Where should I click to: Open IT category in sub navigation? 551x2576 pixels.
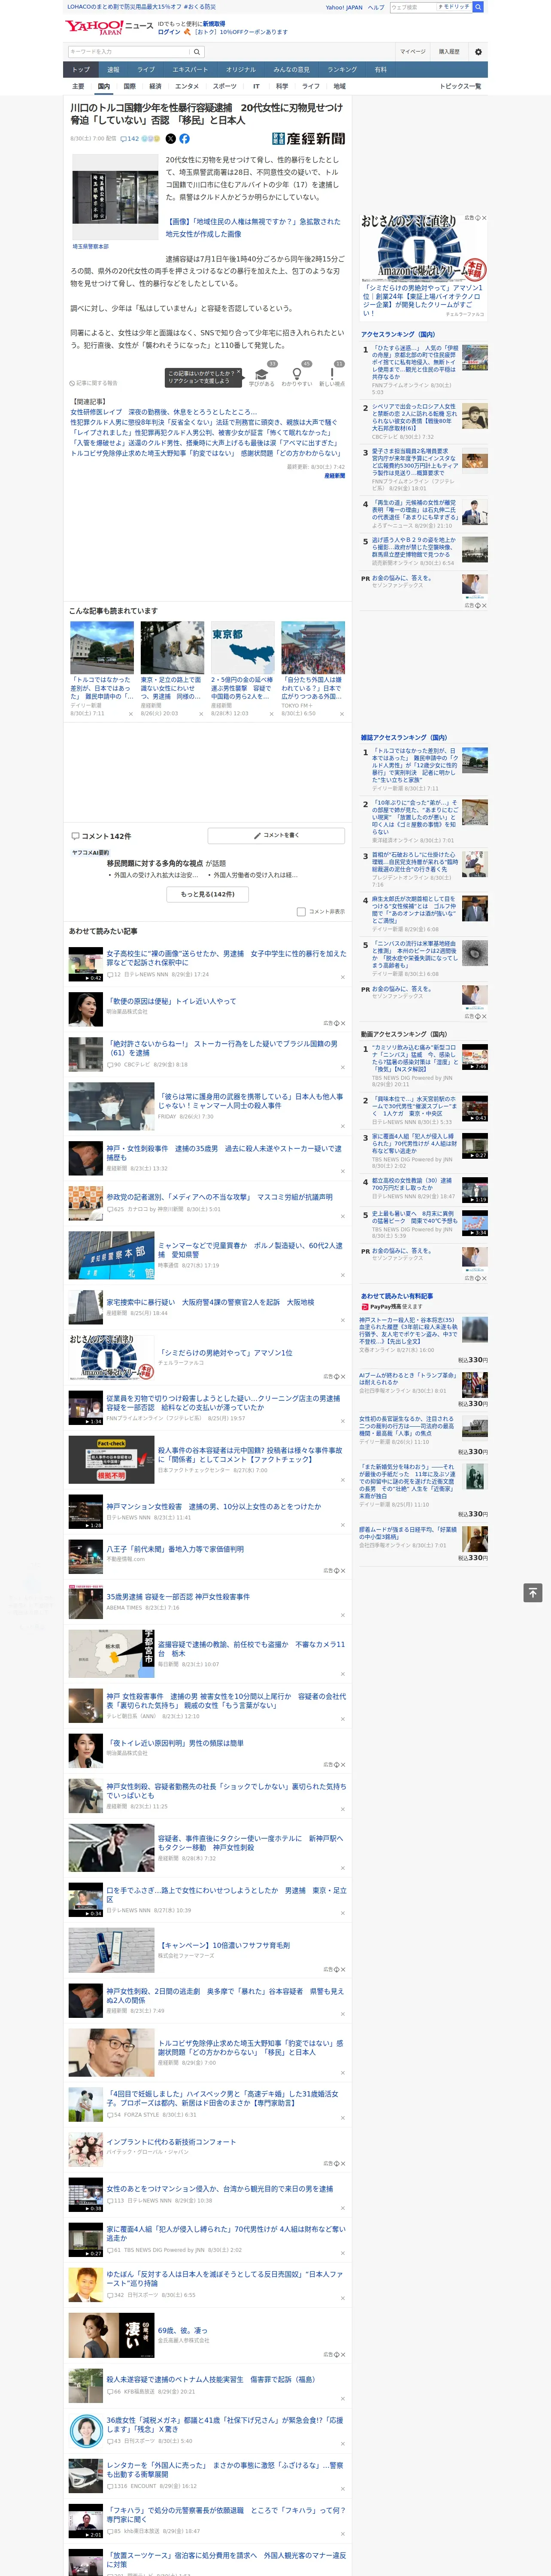pyautogui.click(x=256, y=86)
